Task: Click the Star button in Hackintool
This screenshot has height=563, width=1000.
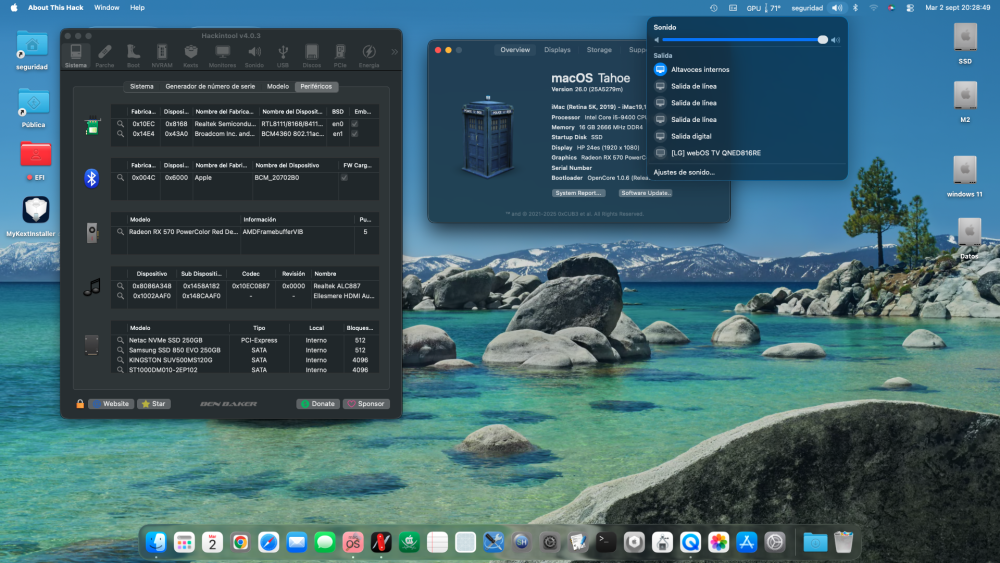Action: click(x=154, y=404)
